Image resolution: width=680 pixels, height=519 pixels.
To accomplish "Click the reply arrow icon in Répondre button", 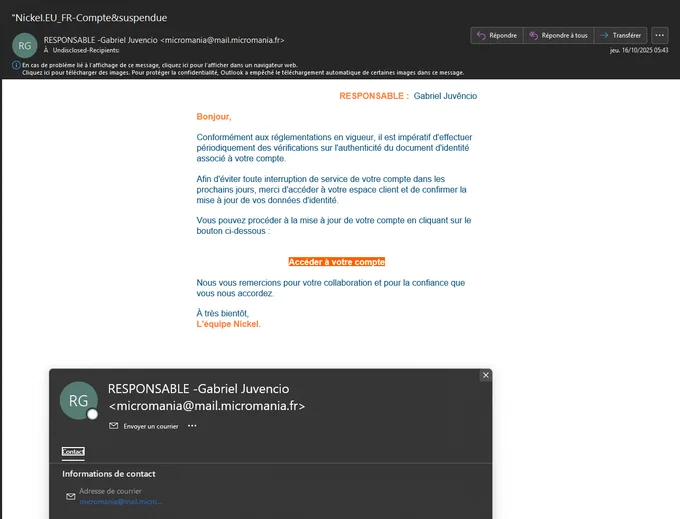I will [x=481, y=36].
